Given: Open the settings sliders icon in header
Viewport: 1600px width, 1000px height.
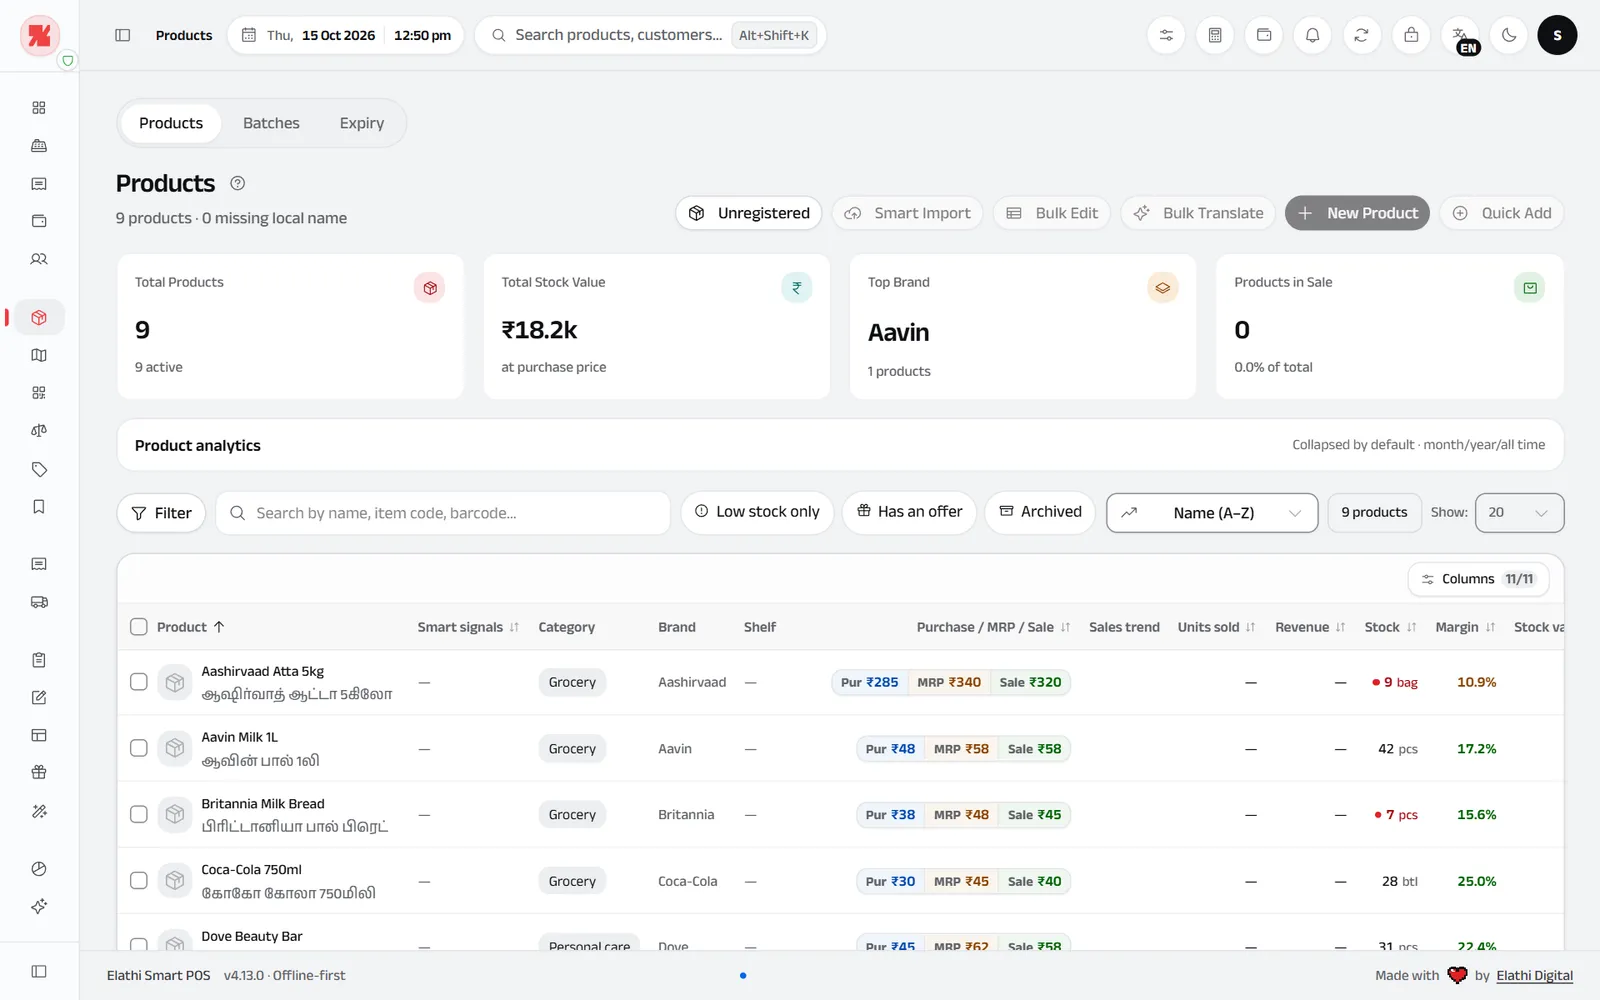Looking at the screenshot, I should [x=1166, y=35].
